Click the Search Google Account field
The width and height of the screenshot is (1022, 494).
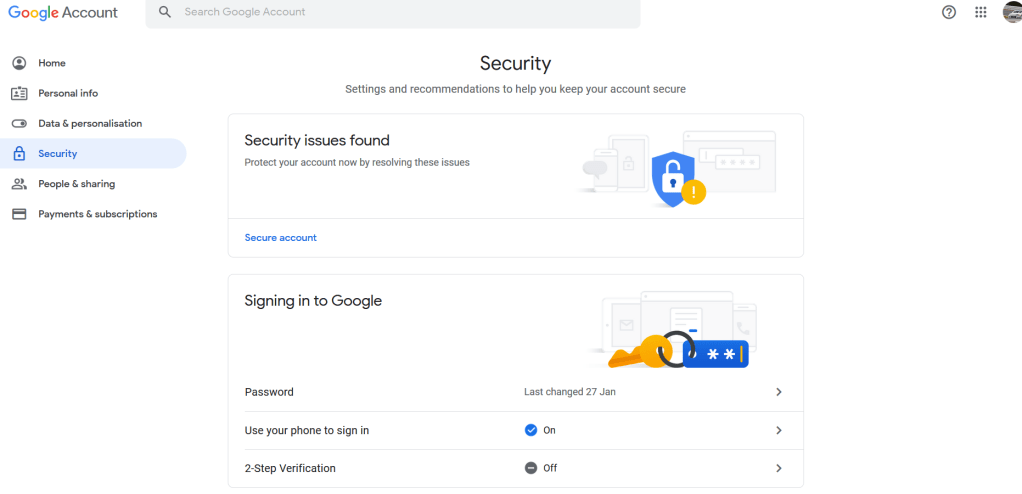point(400,12)
